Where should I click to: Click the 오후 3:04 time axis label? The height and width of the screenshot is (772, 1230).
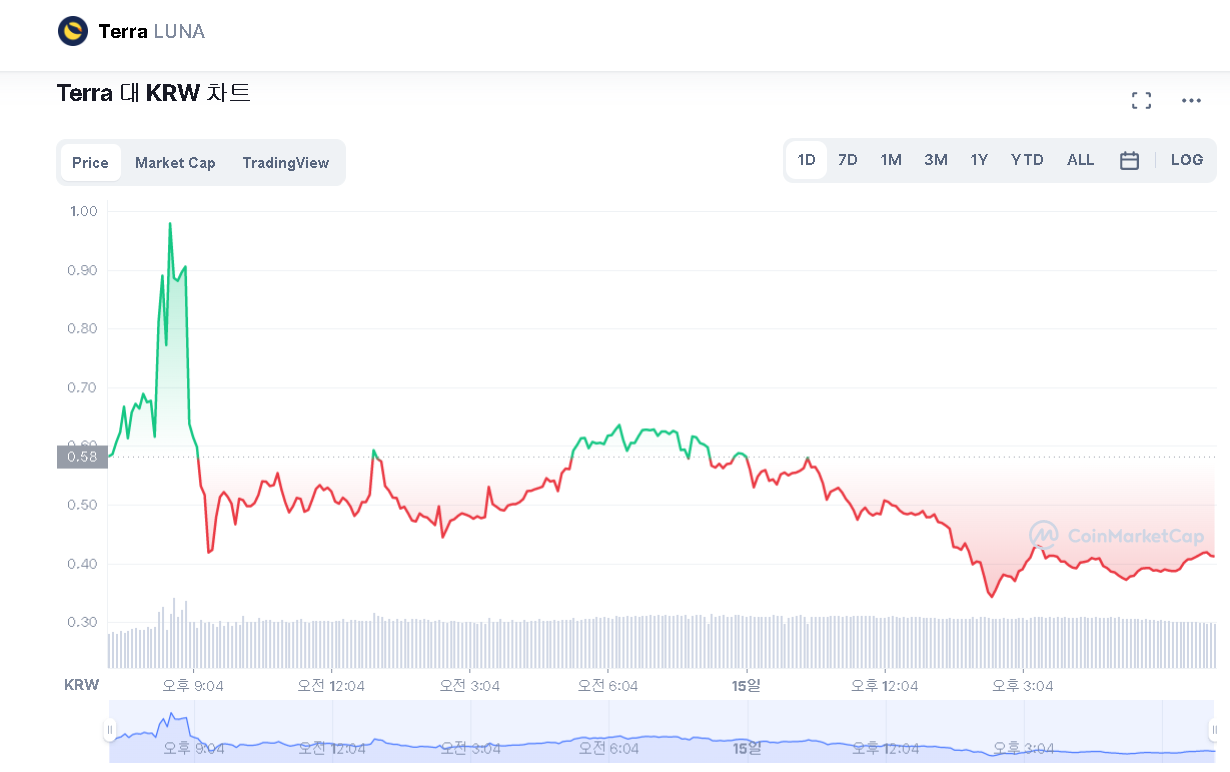point(1023,685)
